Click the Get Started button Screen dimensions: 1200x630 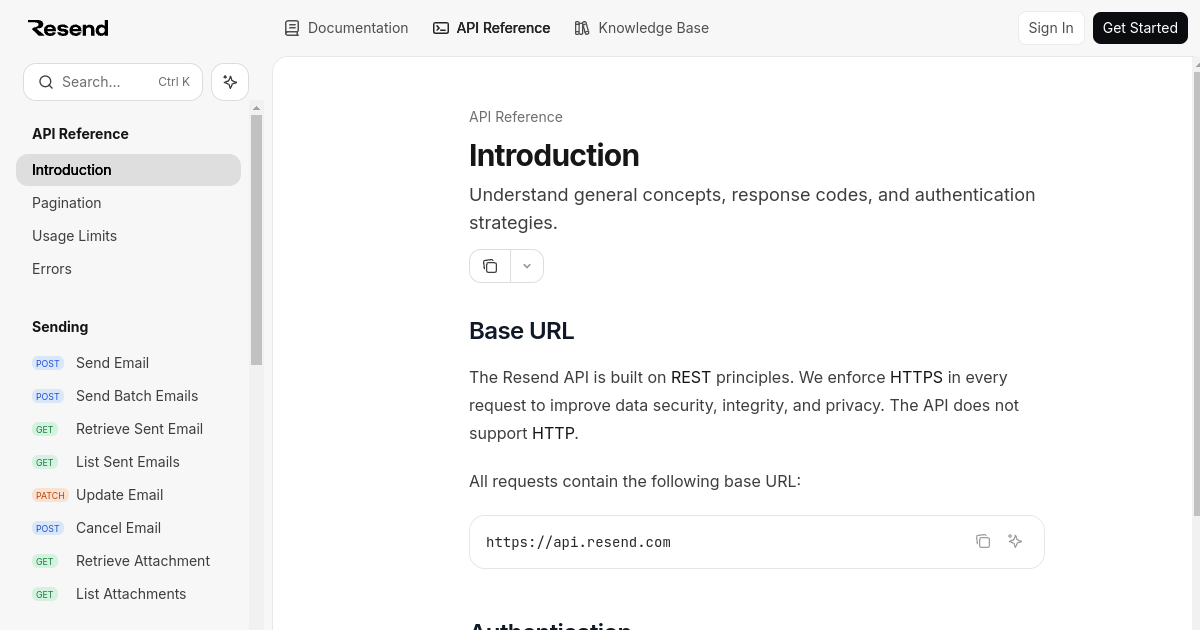[x=1140, y=28]
